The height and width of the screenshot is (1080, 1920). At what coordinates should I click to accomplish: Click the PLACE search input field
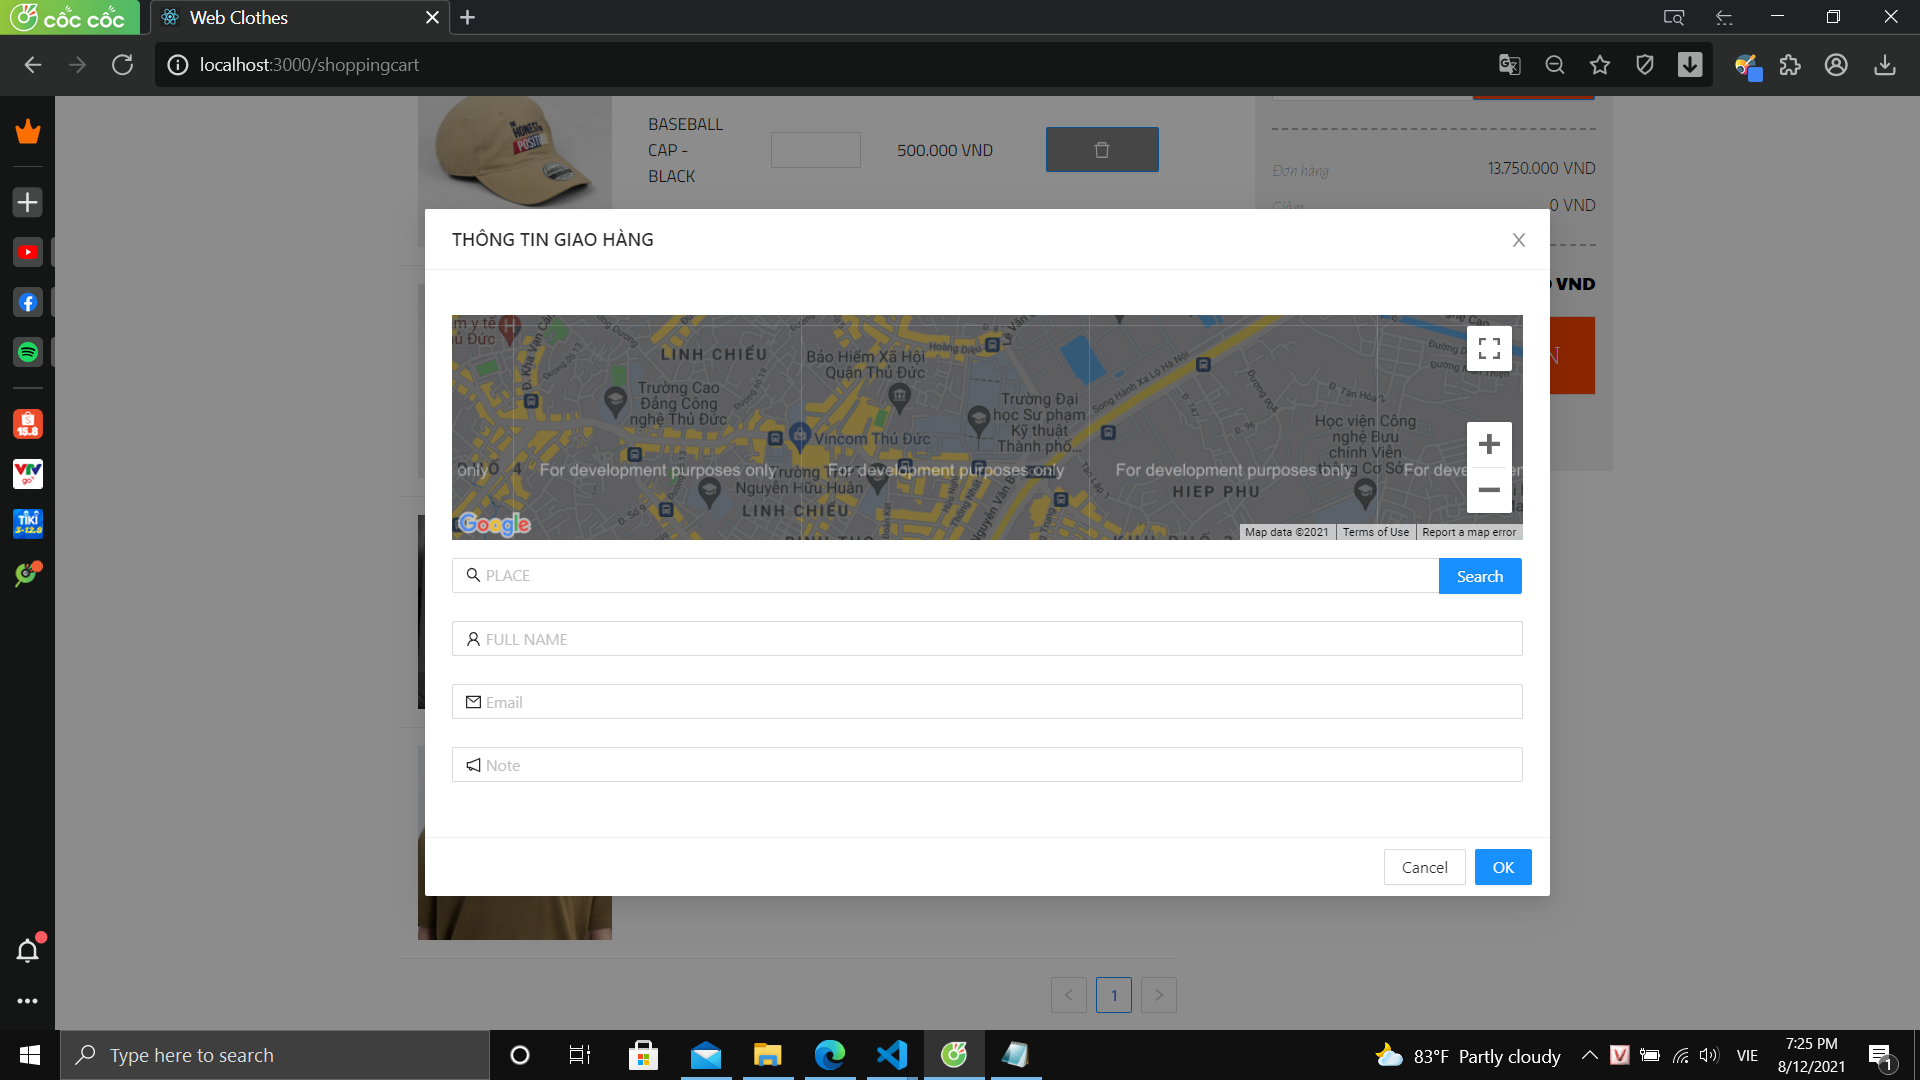click(945, 576)
